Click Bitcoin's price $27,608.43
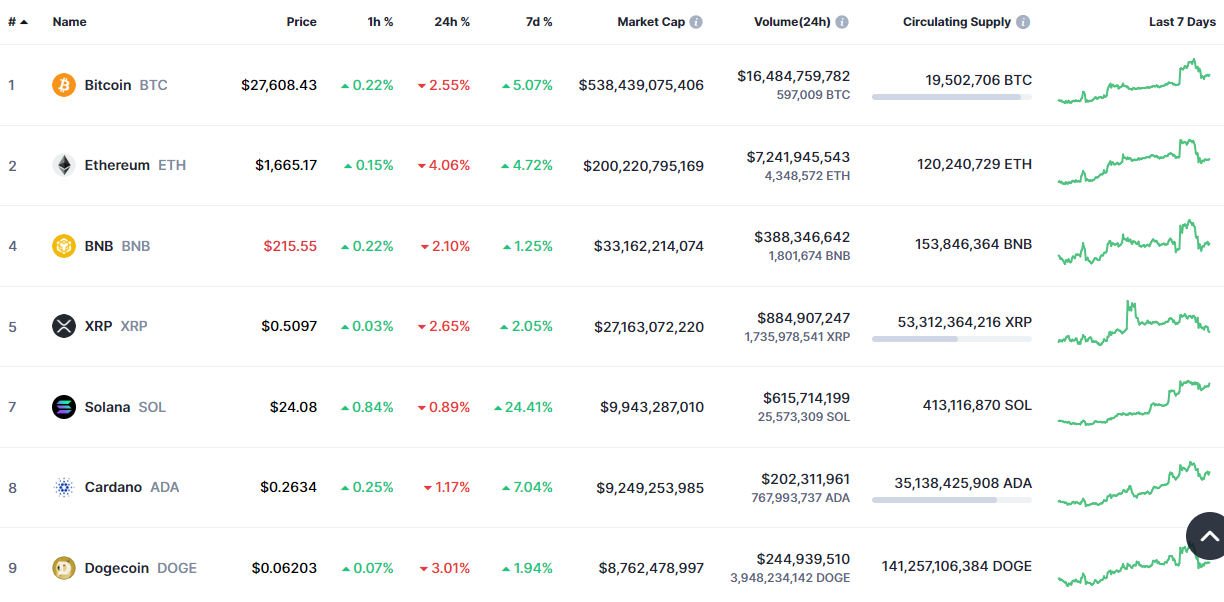The width and height of the screenshot is (1224, 602). coord(279,85)
